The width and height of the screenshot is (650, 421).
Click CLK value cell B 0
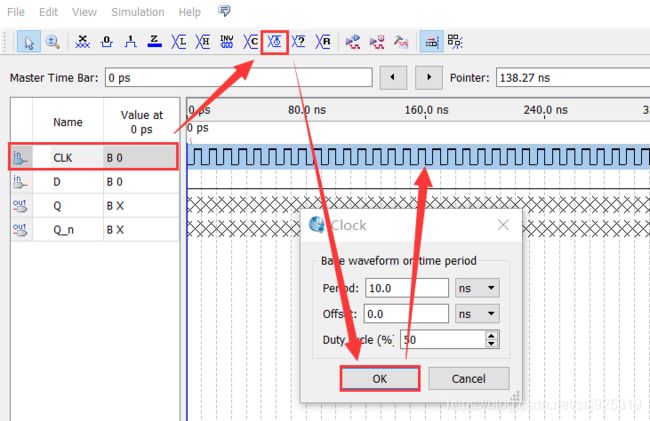pos(141,157)
